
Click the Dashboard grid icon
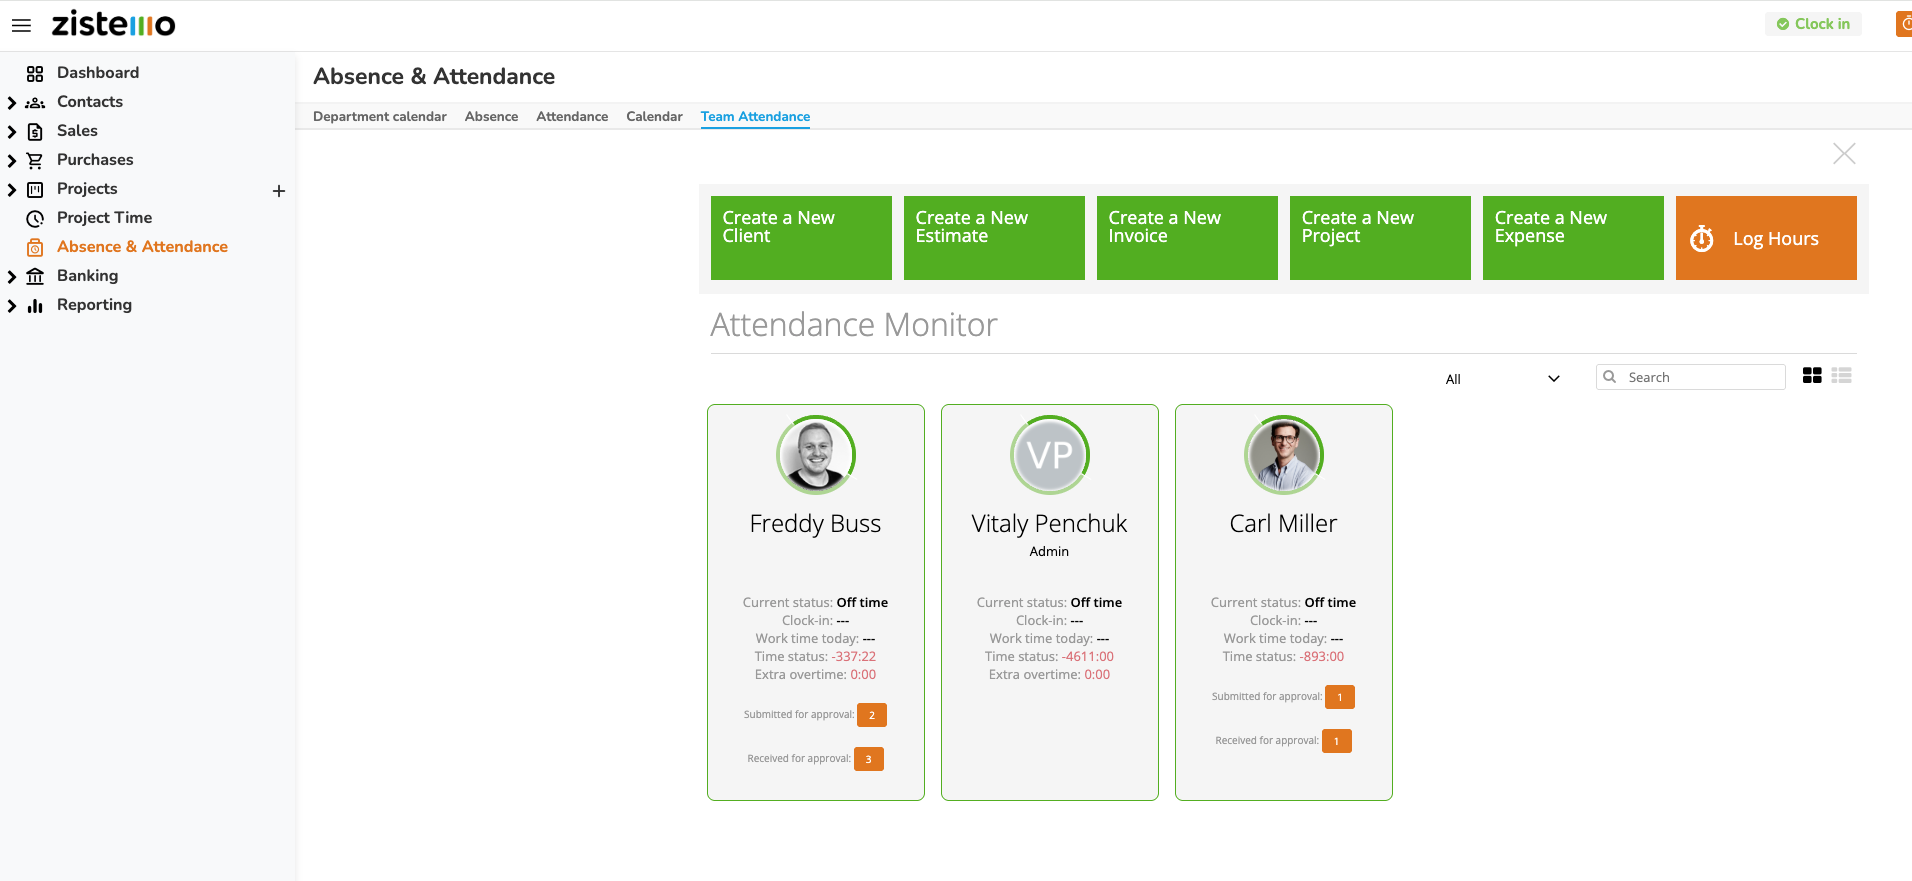point(35,73)
